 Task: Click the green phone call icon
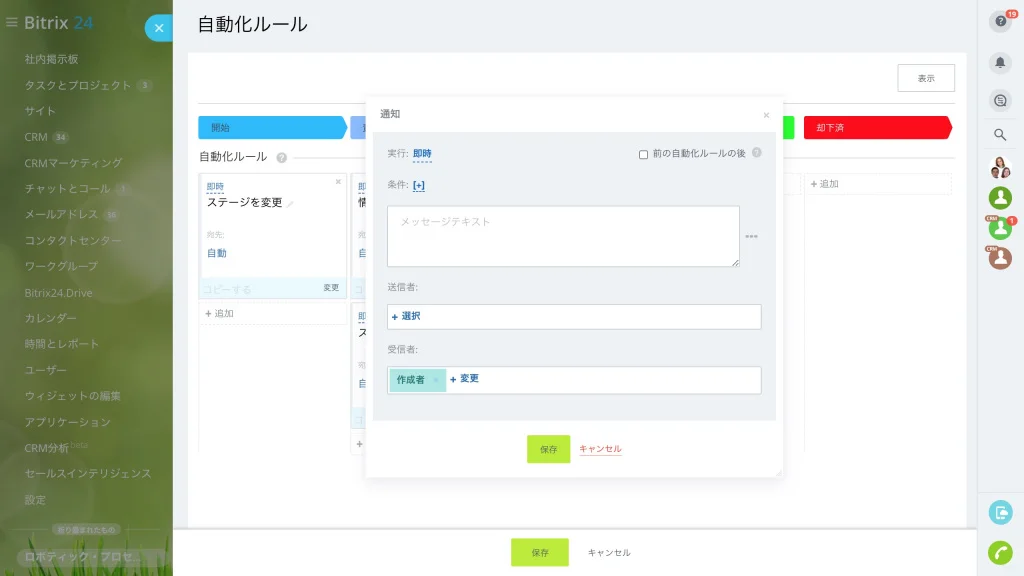click(1000, 552)
